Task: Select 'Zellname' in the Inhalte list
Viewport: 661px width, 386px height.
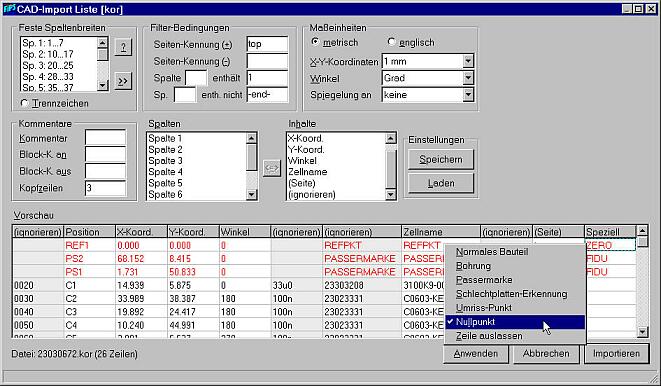Action: click(336, 172)
